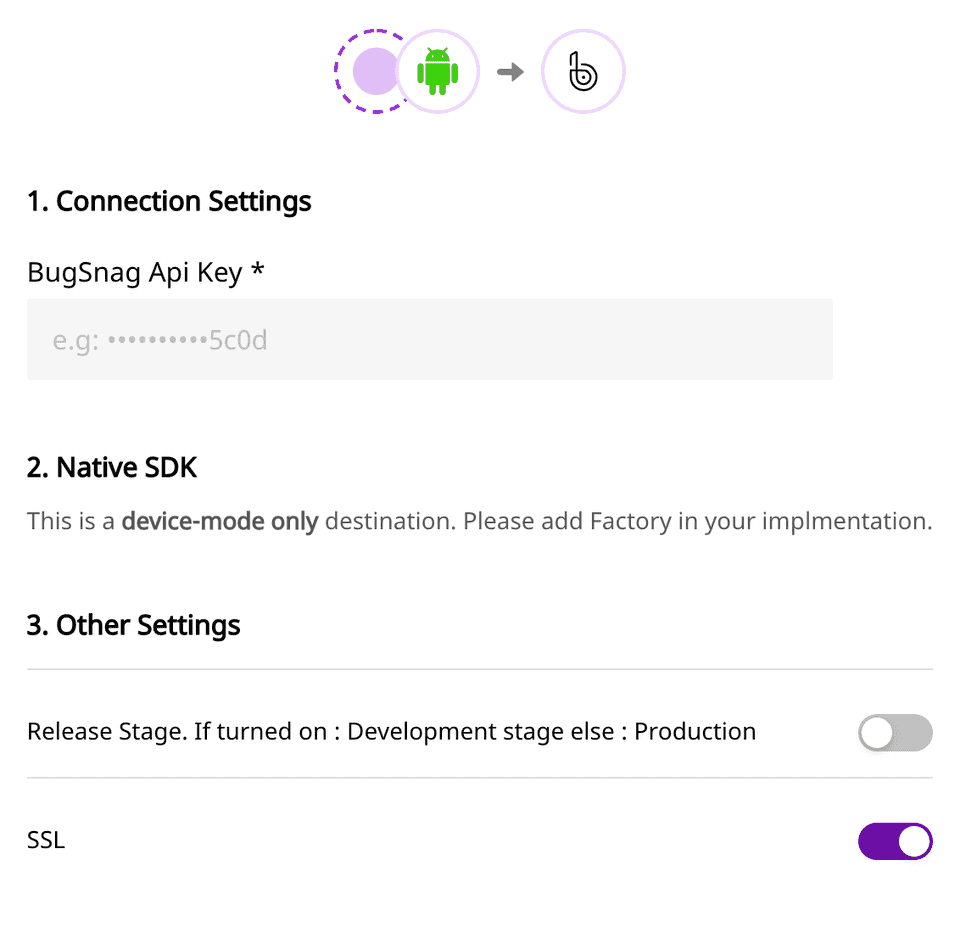Click the BugSnag Api Key input field

430,339
